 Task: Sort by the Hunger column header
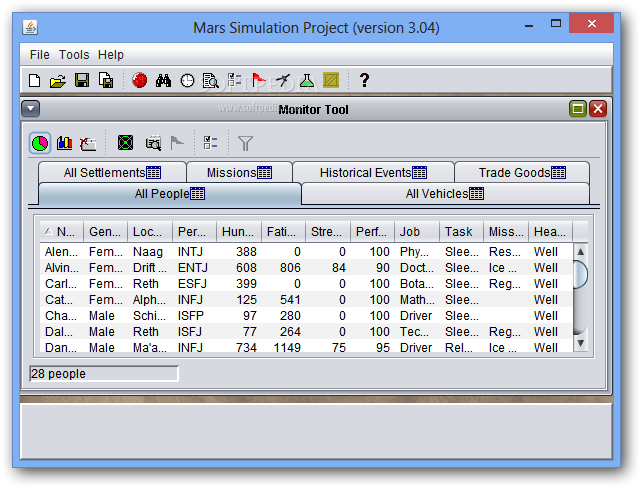tap(239, 232)
